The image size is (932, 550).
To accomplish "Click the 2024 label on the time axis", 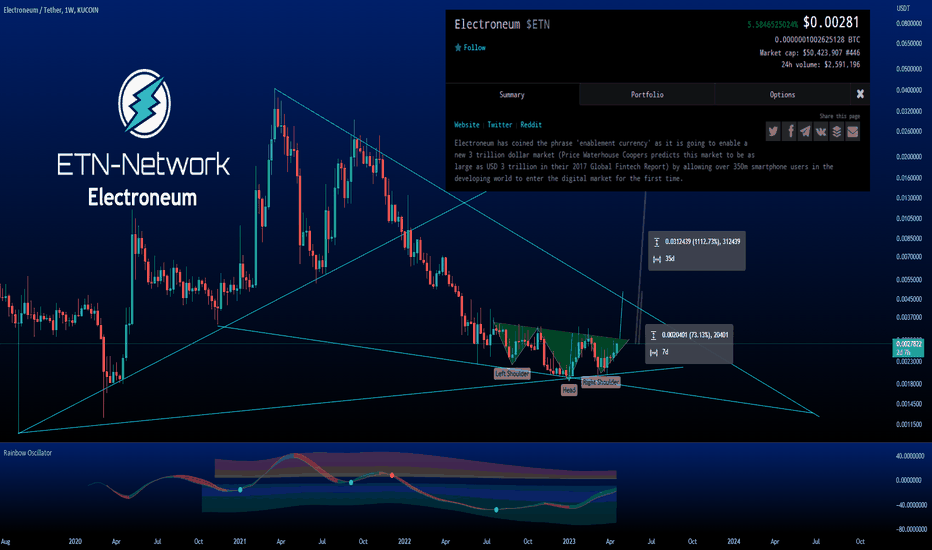I will 734,542.
